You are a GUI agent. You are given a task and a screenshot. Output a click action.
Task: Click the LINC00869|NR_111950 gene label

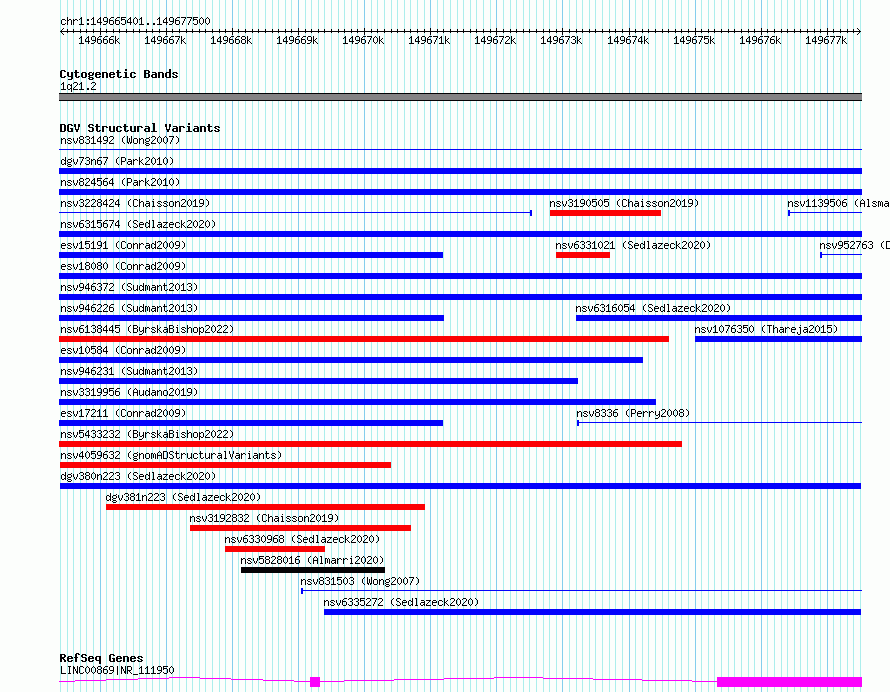pos(117,670)
